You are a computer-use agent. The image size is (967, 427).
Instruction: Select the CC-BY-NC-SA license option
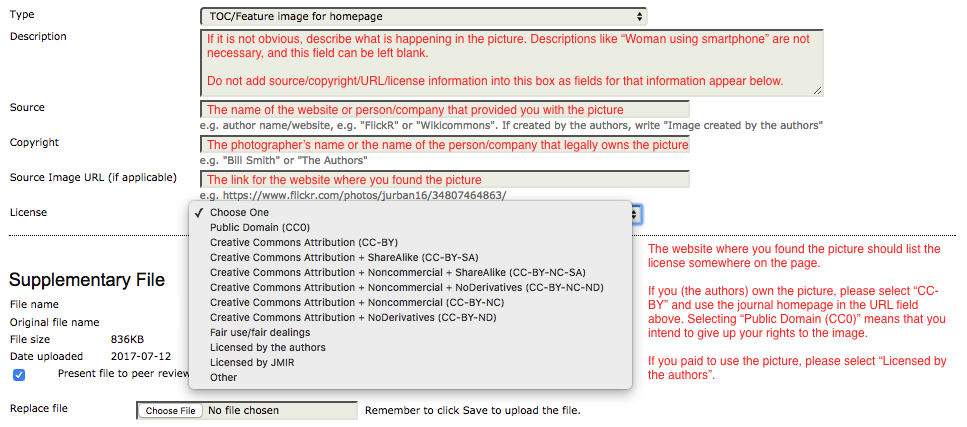pyautogui.click(x=397, y=272)
